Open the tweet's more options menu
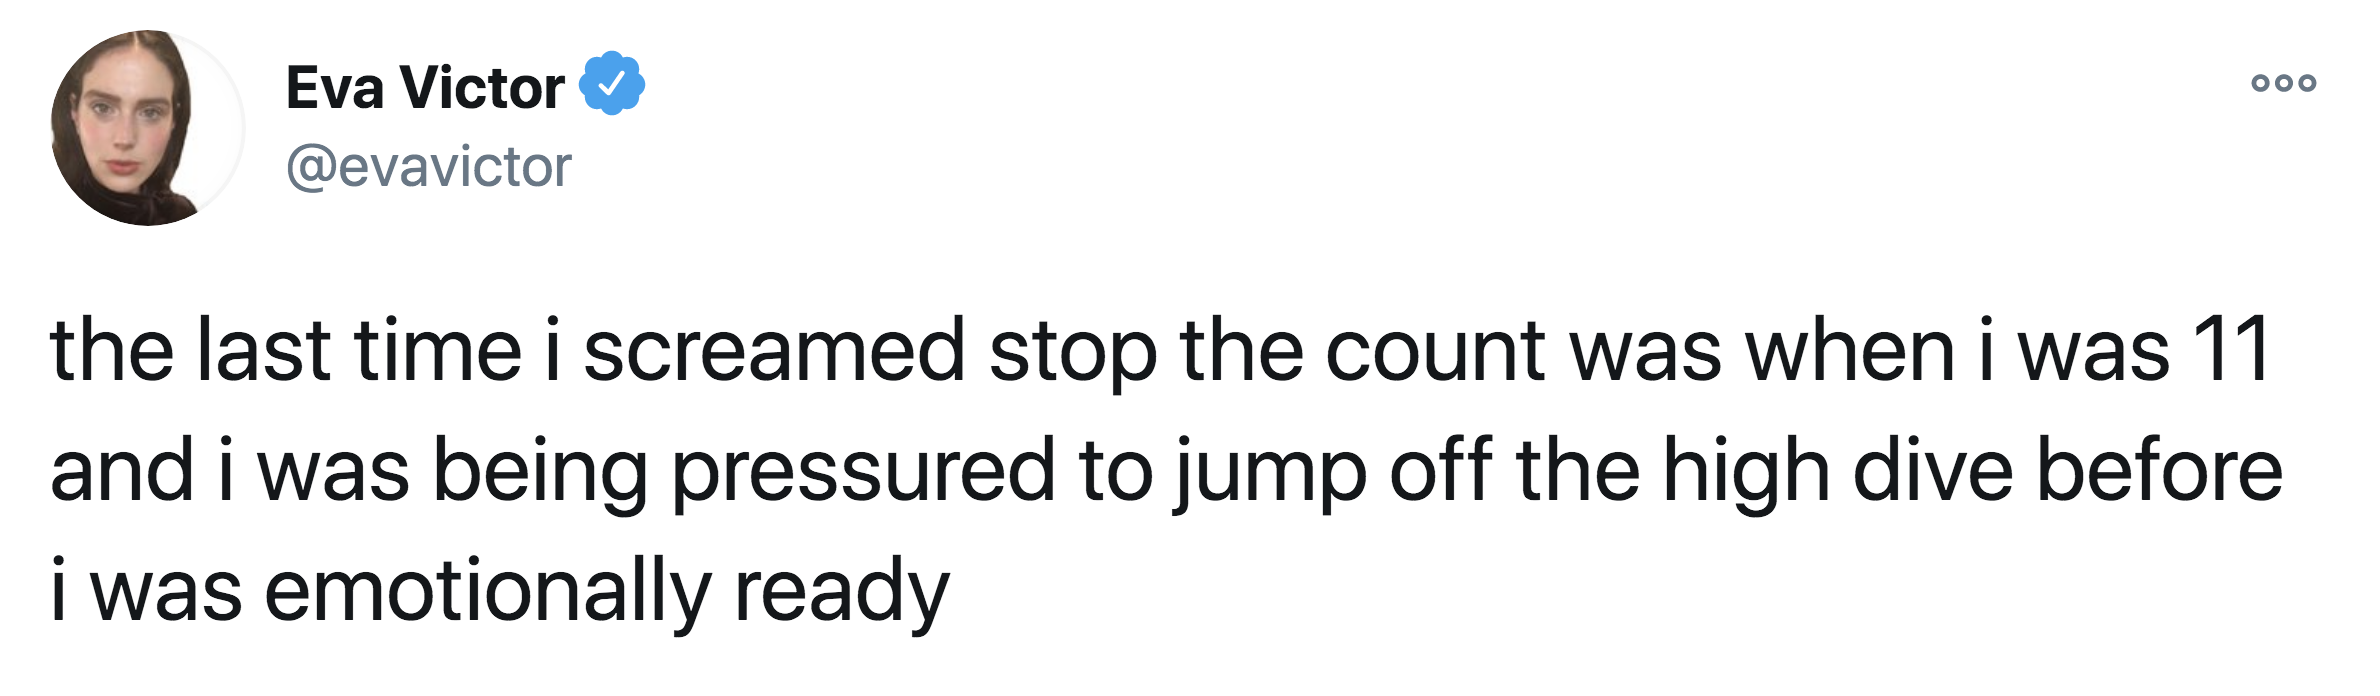The height and width of the screenshot is (696, 2380). 2283,83
